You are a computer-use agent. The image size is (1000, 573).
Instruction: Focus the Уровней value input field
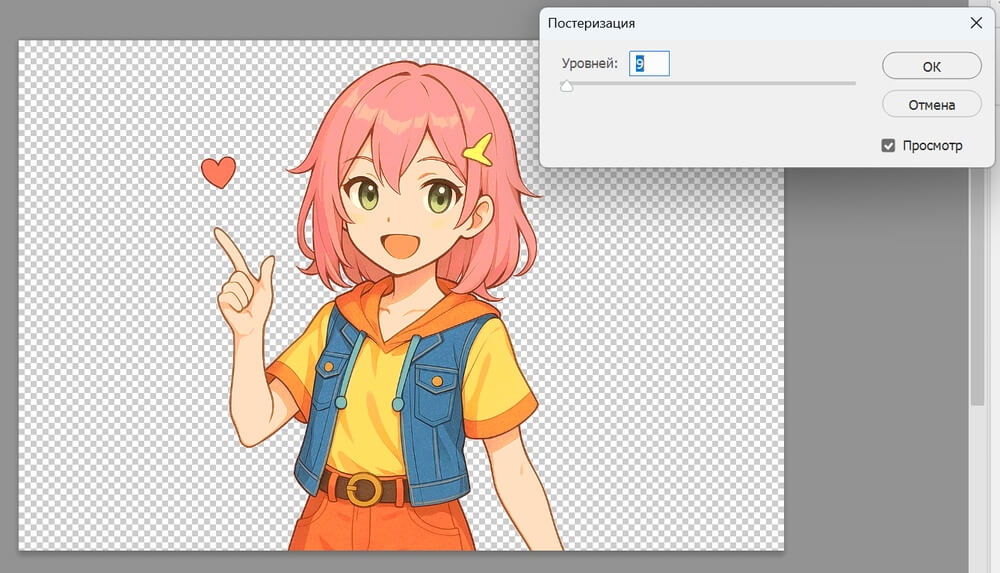pyautogui.click(x=649, y=64)
